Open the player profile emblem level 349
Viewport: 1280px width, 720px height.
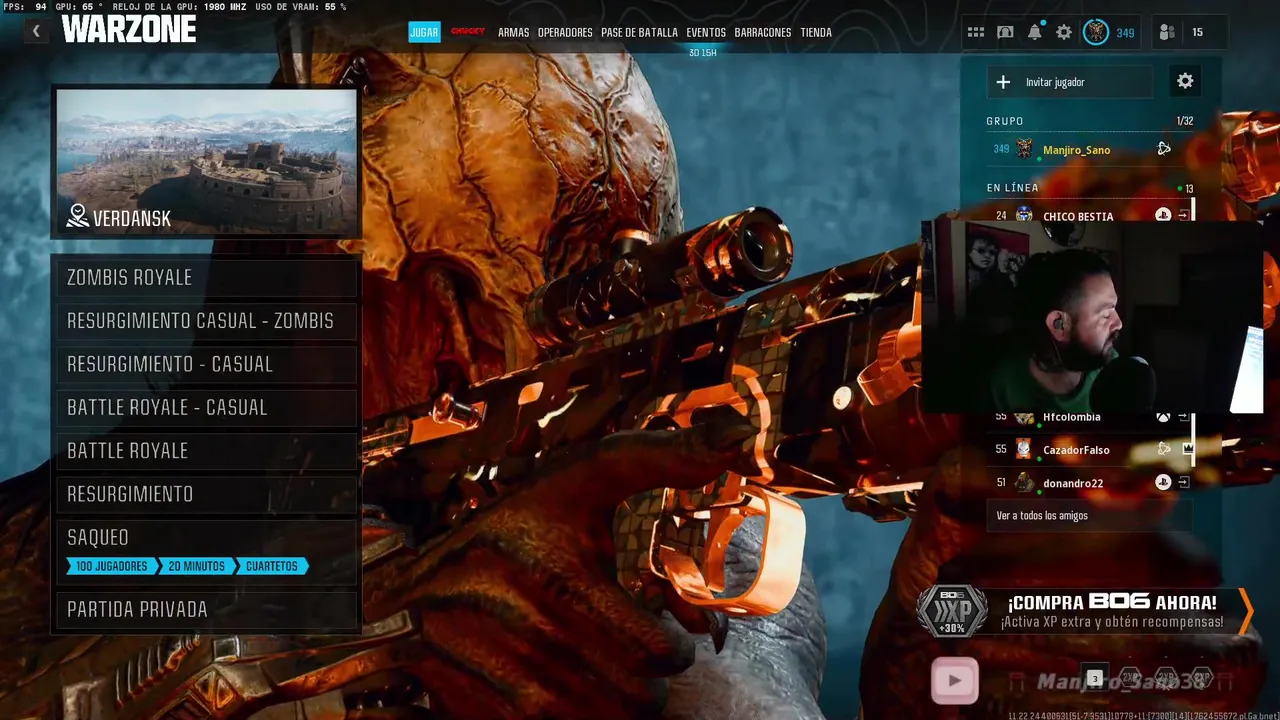[x=1096, y=32]
